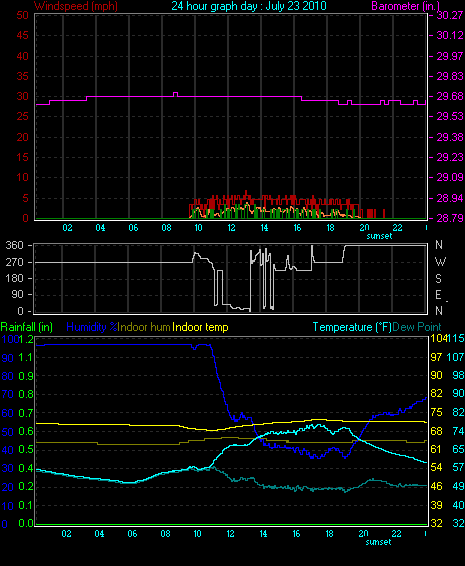
Task: Click the yellow indoor temp 97 value
Action: pyautogui.click(x=436, y=357)
